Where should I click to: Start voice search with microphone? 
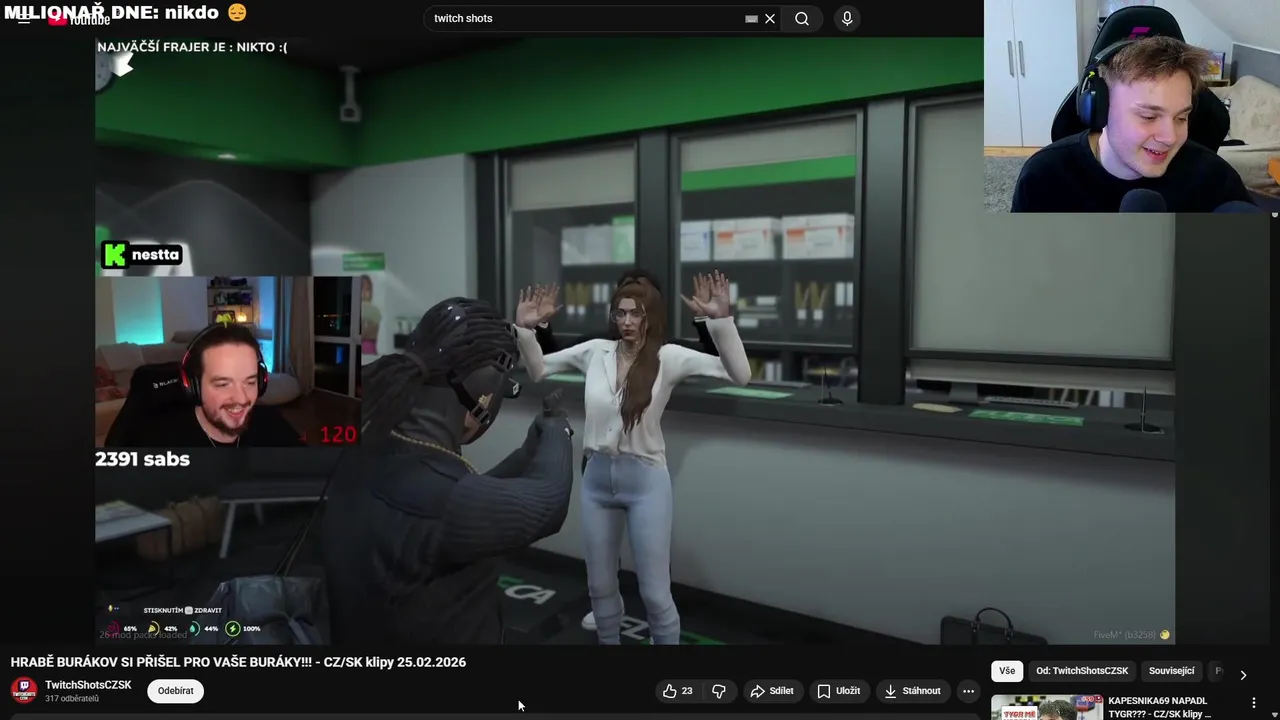tap(847, 18)
